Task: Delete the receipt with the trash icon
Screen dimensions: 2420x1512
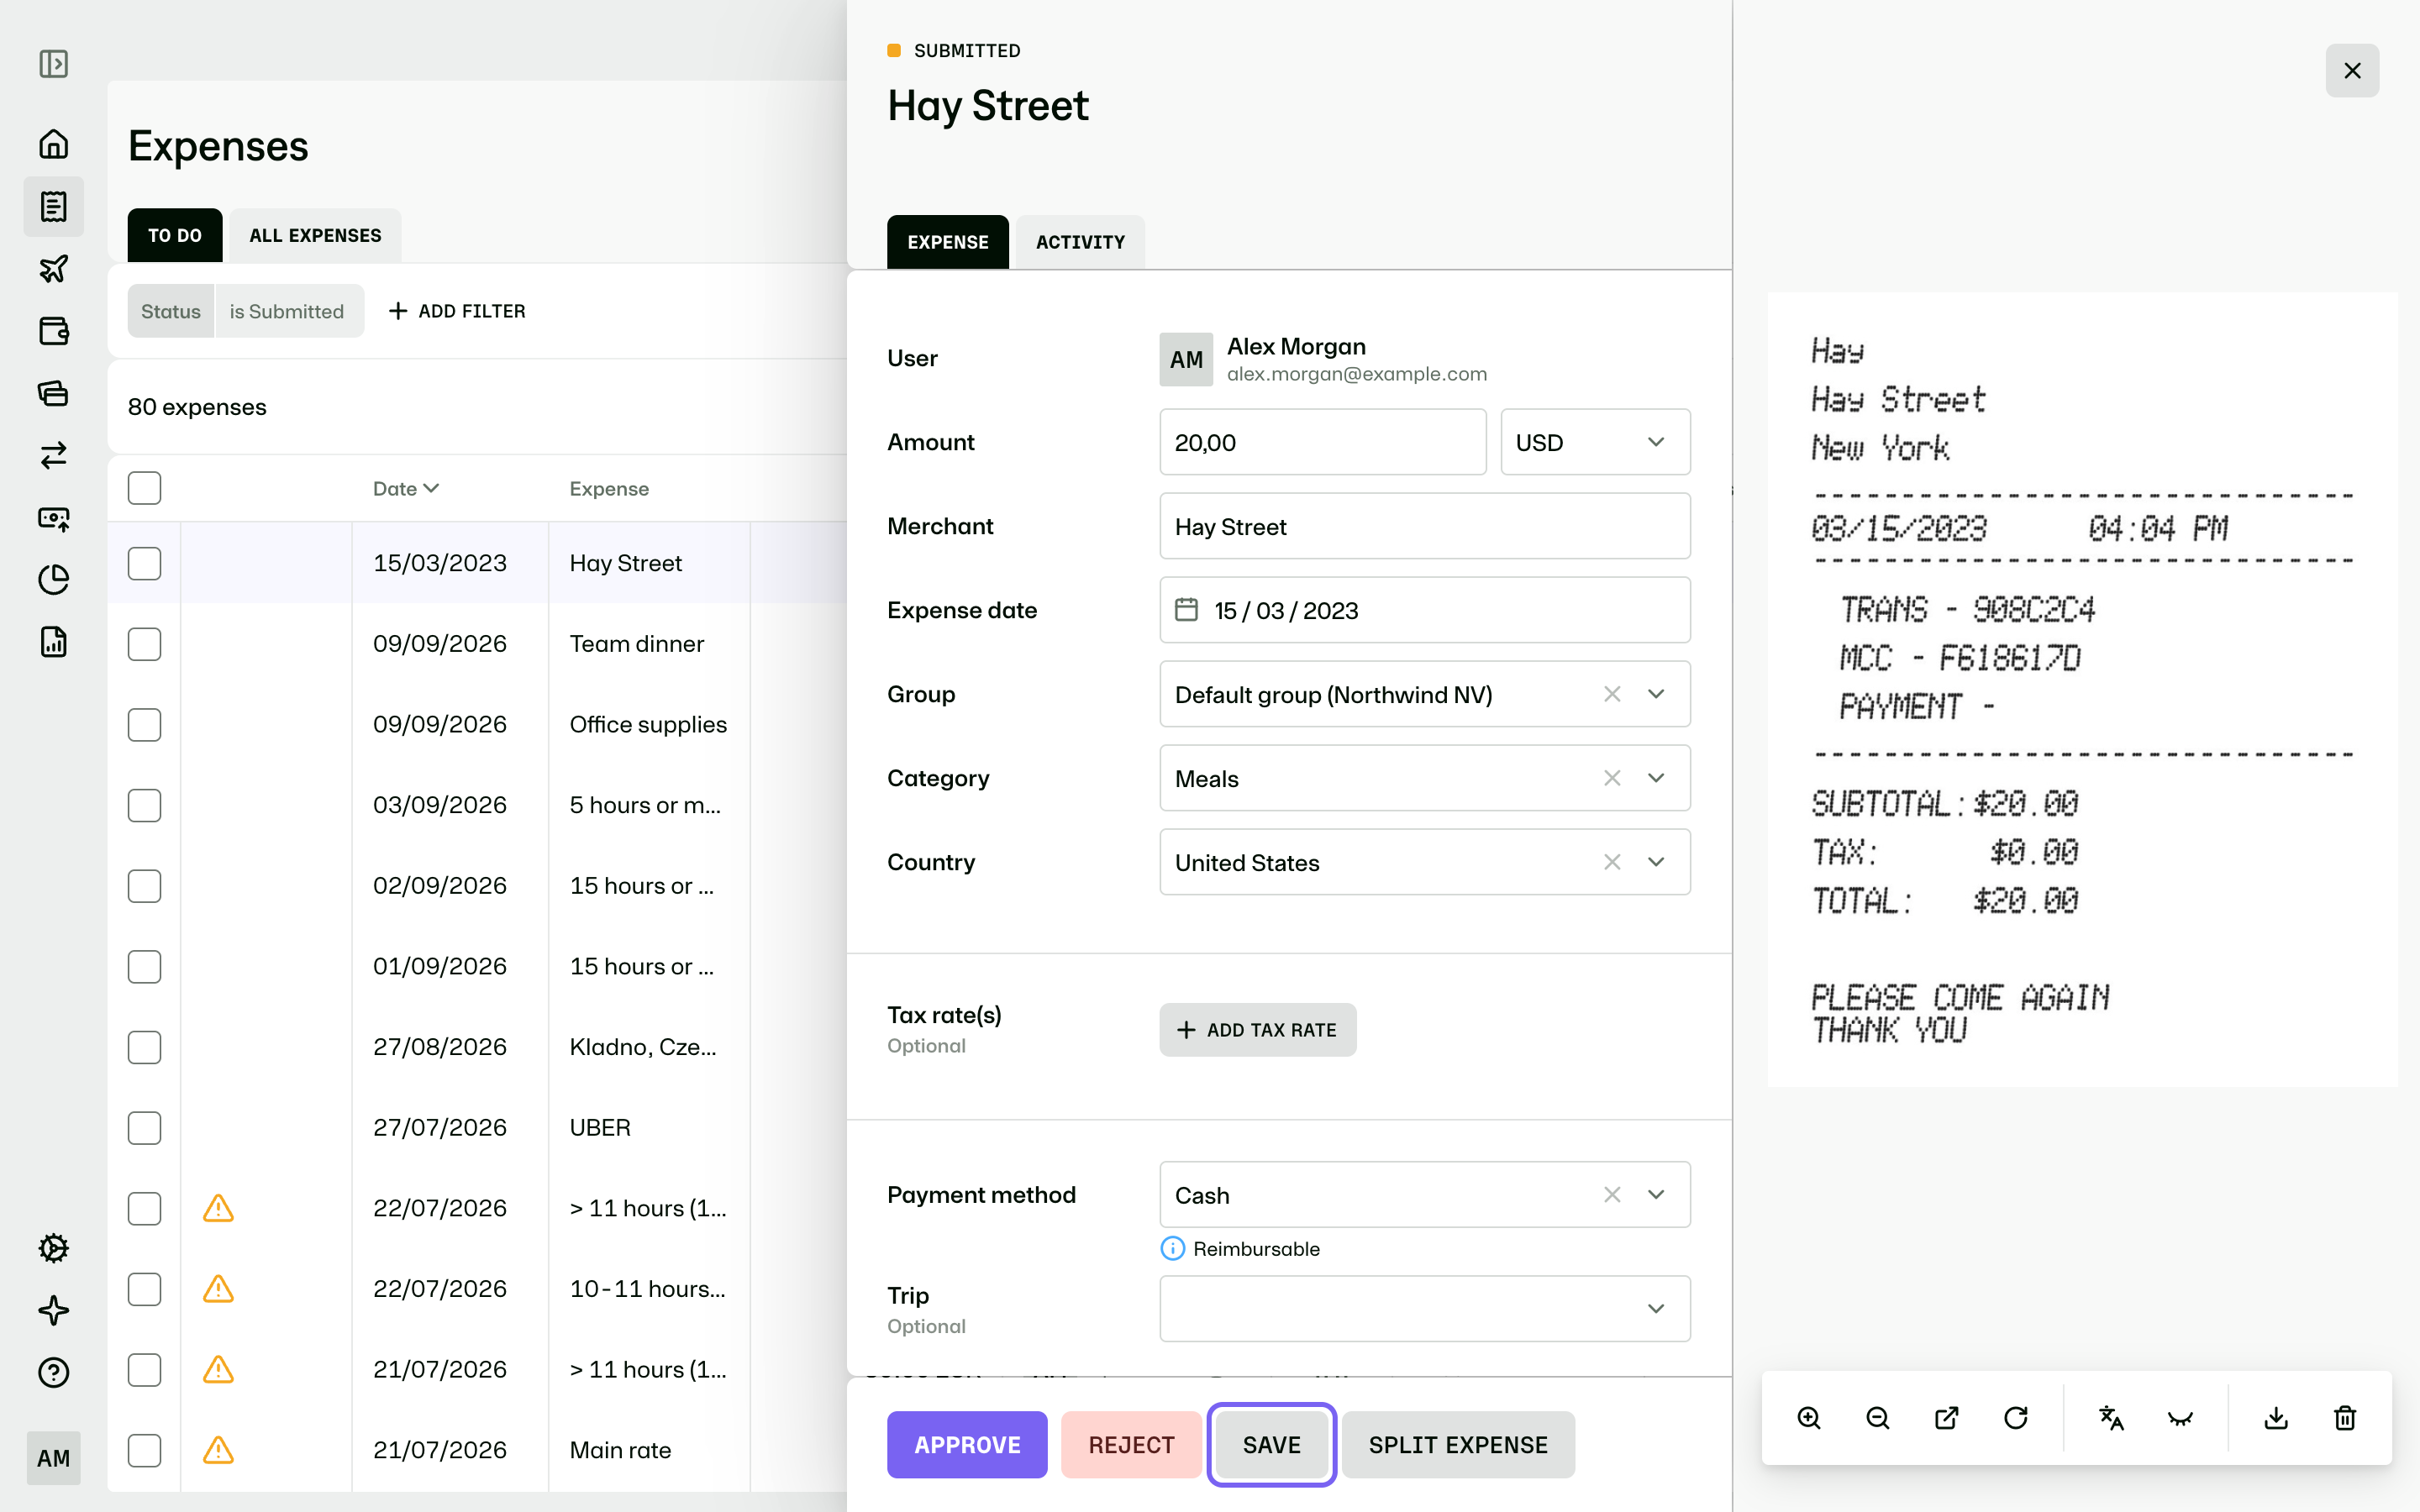Action: 2345,1418
